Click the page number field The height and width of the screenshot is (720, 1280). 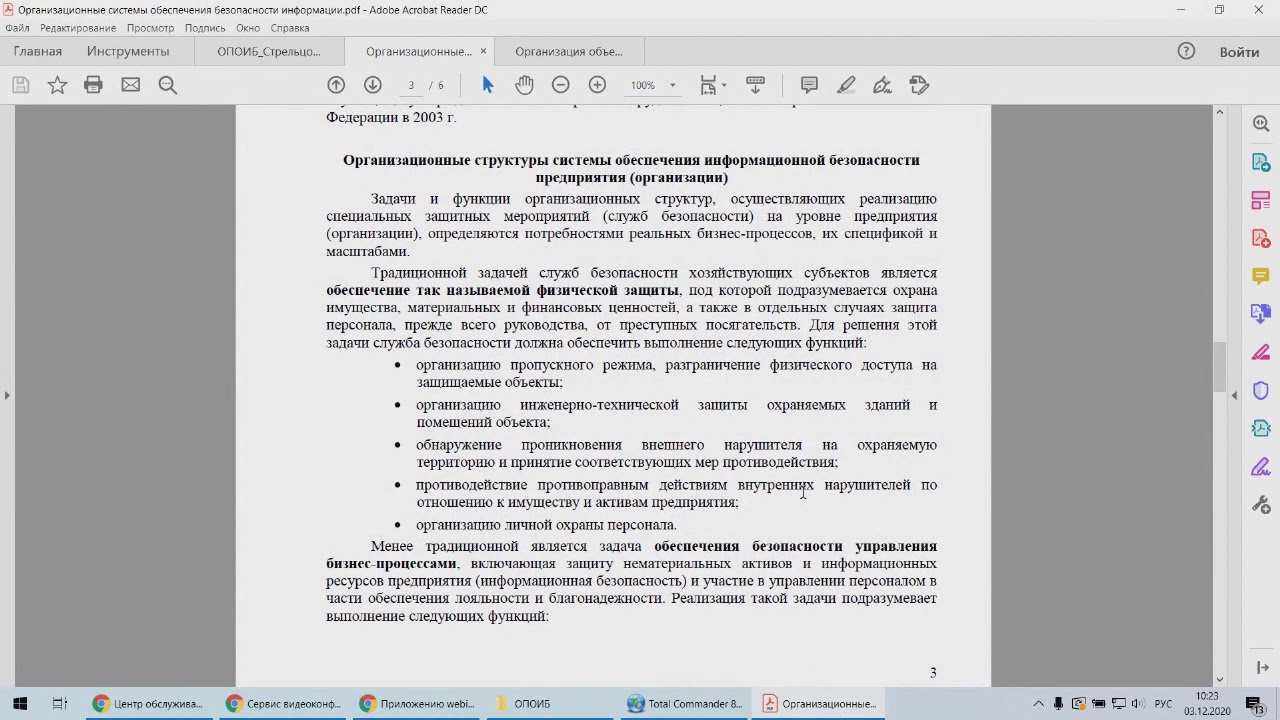(x=411, y=85)
